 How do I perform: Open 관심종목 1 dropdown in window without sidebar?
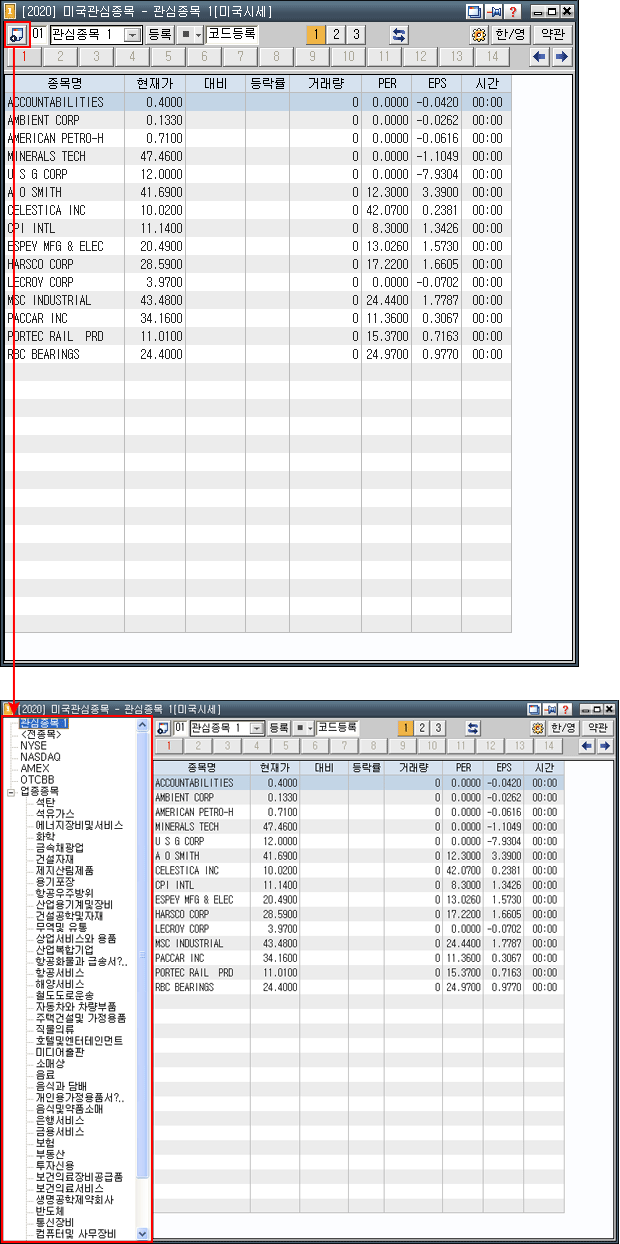(x=132, y=34)
